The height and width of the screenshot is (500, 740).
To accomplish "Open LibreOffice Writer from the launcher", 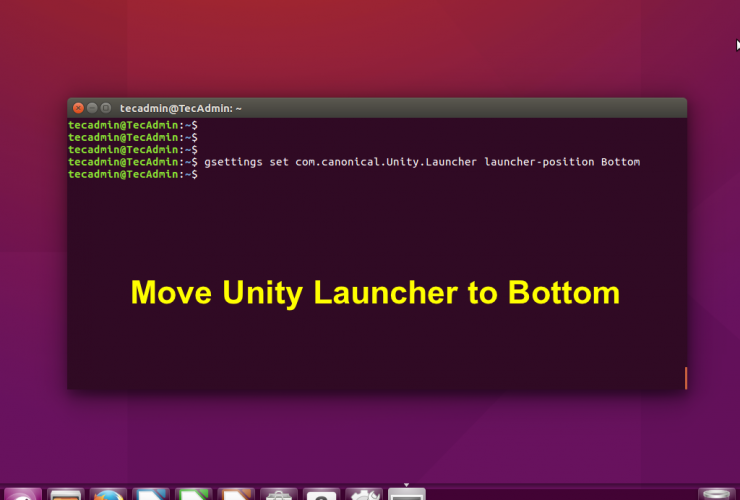I will pos(151,493).
